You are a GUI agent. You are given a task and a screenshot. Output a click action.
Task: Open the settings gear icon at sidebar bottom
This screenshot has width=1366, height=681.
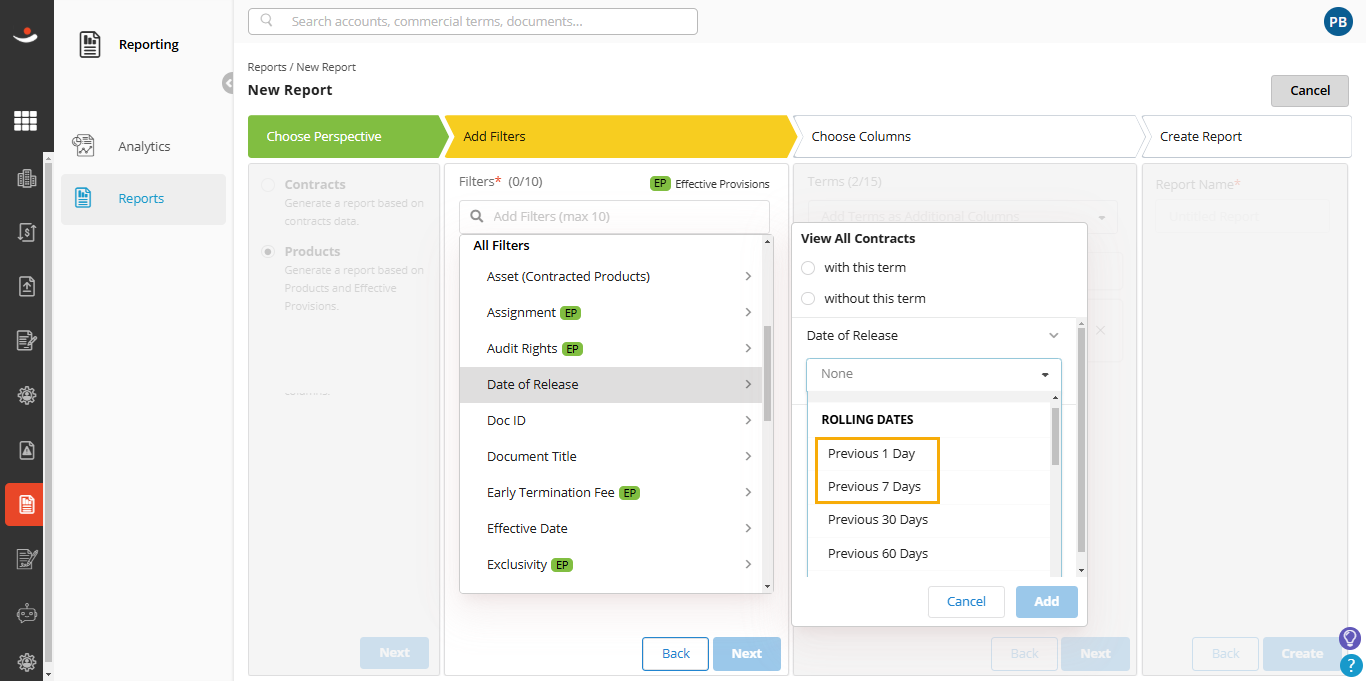tap(26, 661)
